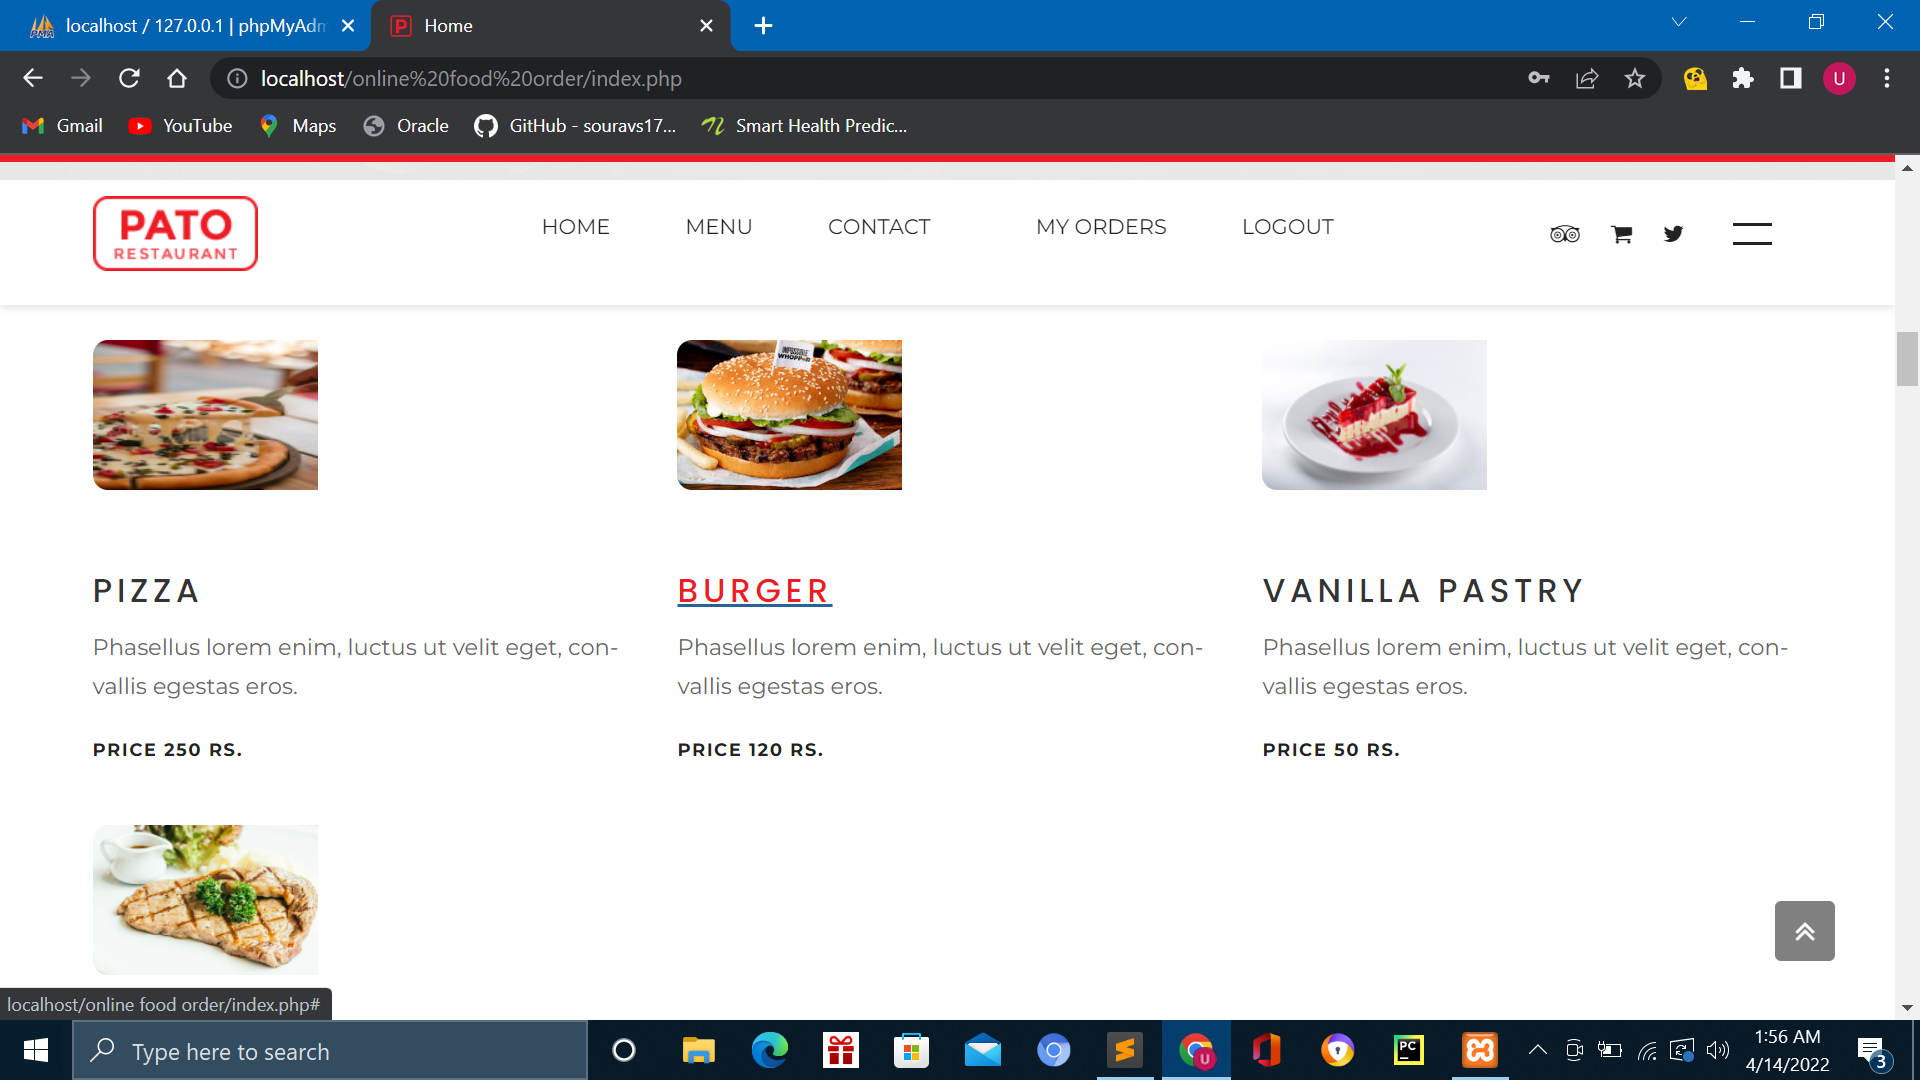
Task: Bookmark the page with the star icon
Action: pyautogui.click(x=1636, y=78)
